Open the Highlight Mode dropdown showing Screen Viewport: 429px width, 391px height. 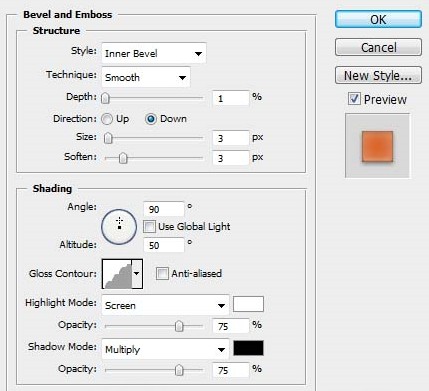tap(165, 305)
